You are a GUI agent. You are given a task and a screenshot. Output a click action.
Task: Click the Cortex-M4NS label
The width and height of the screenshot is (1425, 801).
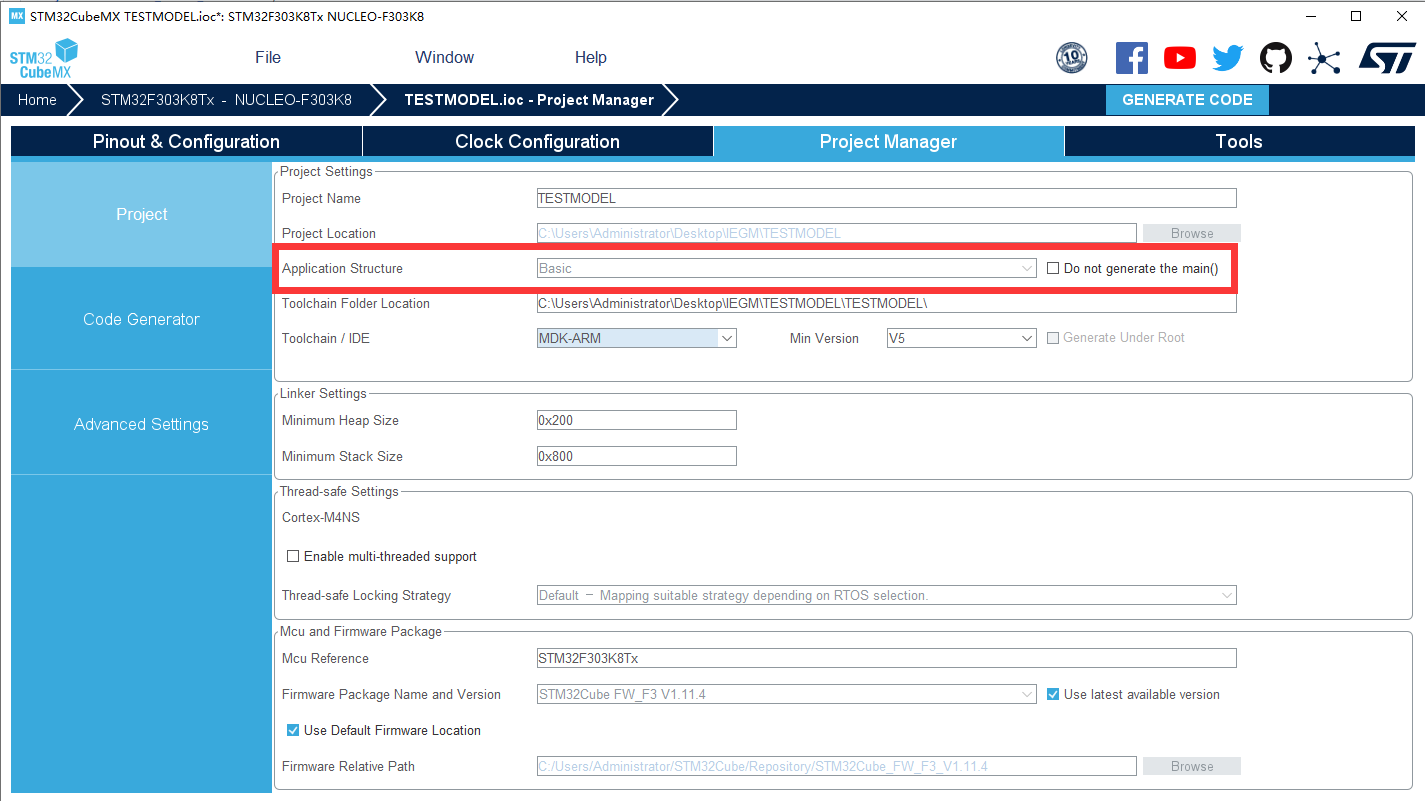[321, 518]
